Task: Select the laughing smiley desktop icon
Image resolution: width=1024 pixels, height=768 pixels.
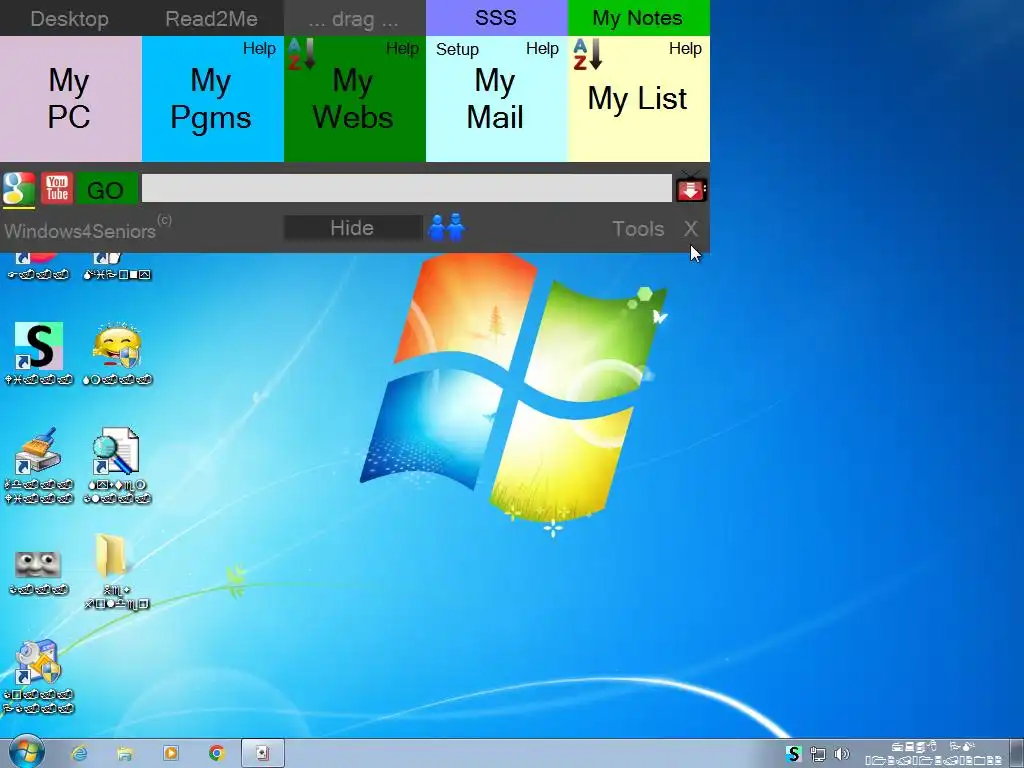Action: (x=118, y=346)
